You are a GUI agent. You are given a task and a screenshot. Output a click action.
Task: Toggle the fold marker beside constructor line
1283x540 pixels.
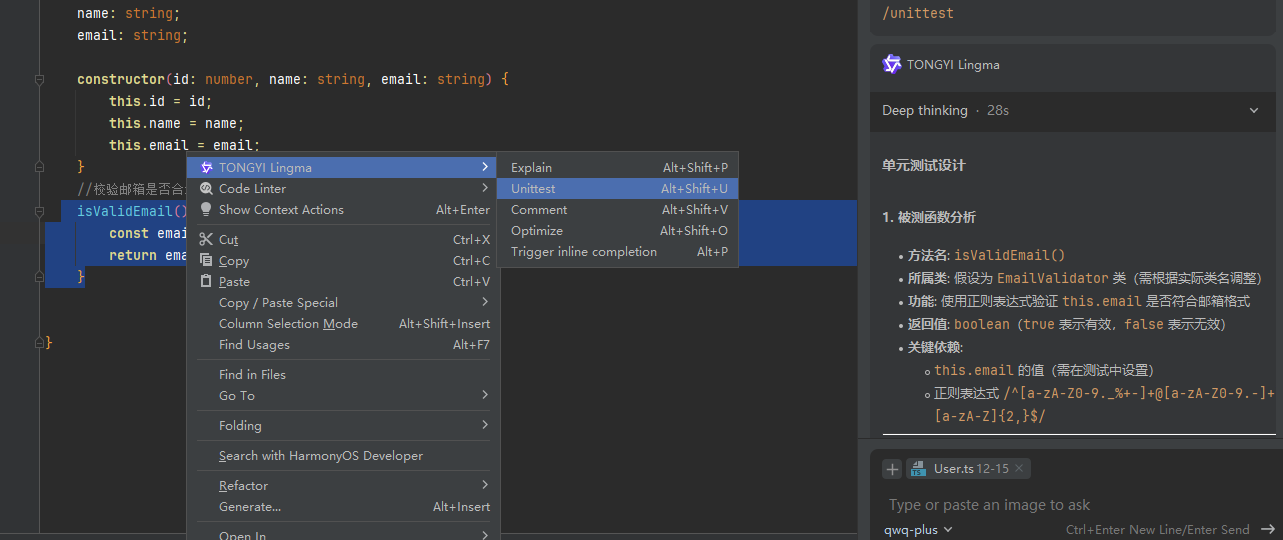click(x=40, y=79)
